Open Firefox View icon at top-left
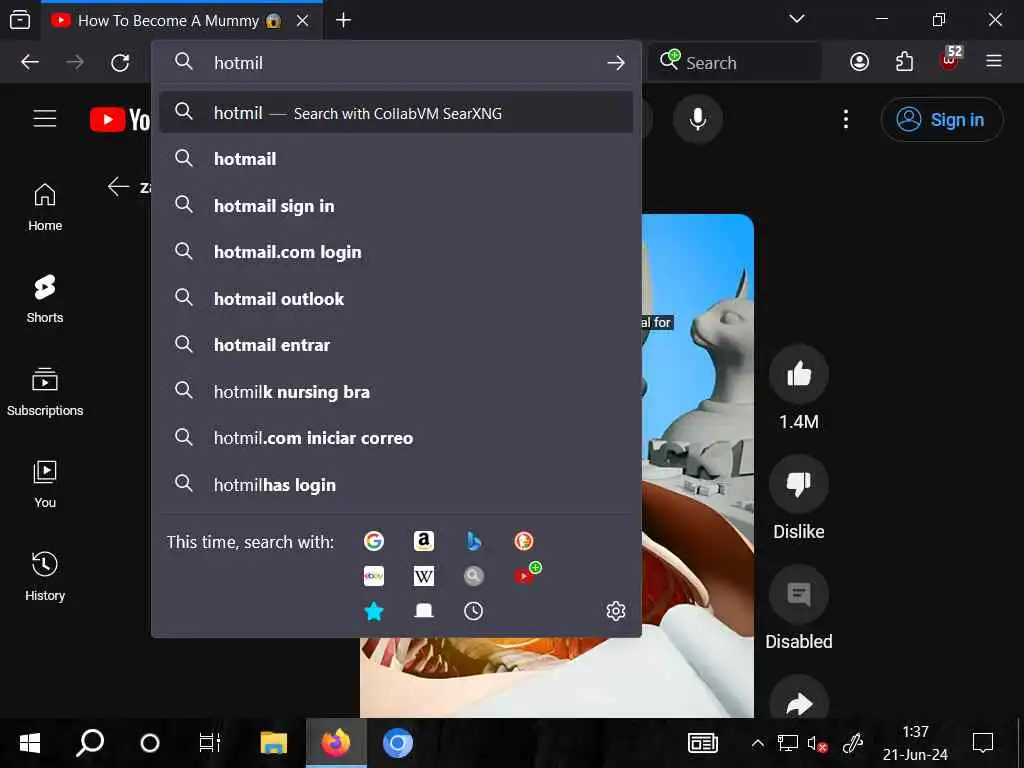Screen dimensions: 1024x768 [x=20, y=20]
